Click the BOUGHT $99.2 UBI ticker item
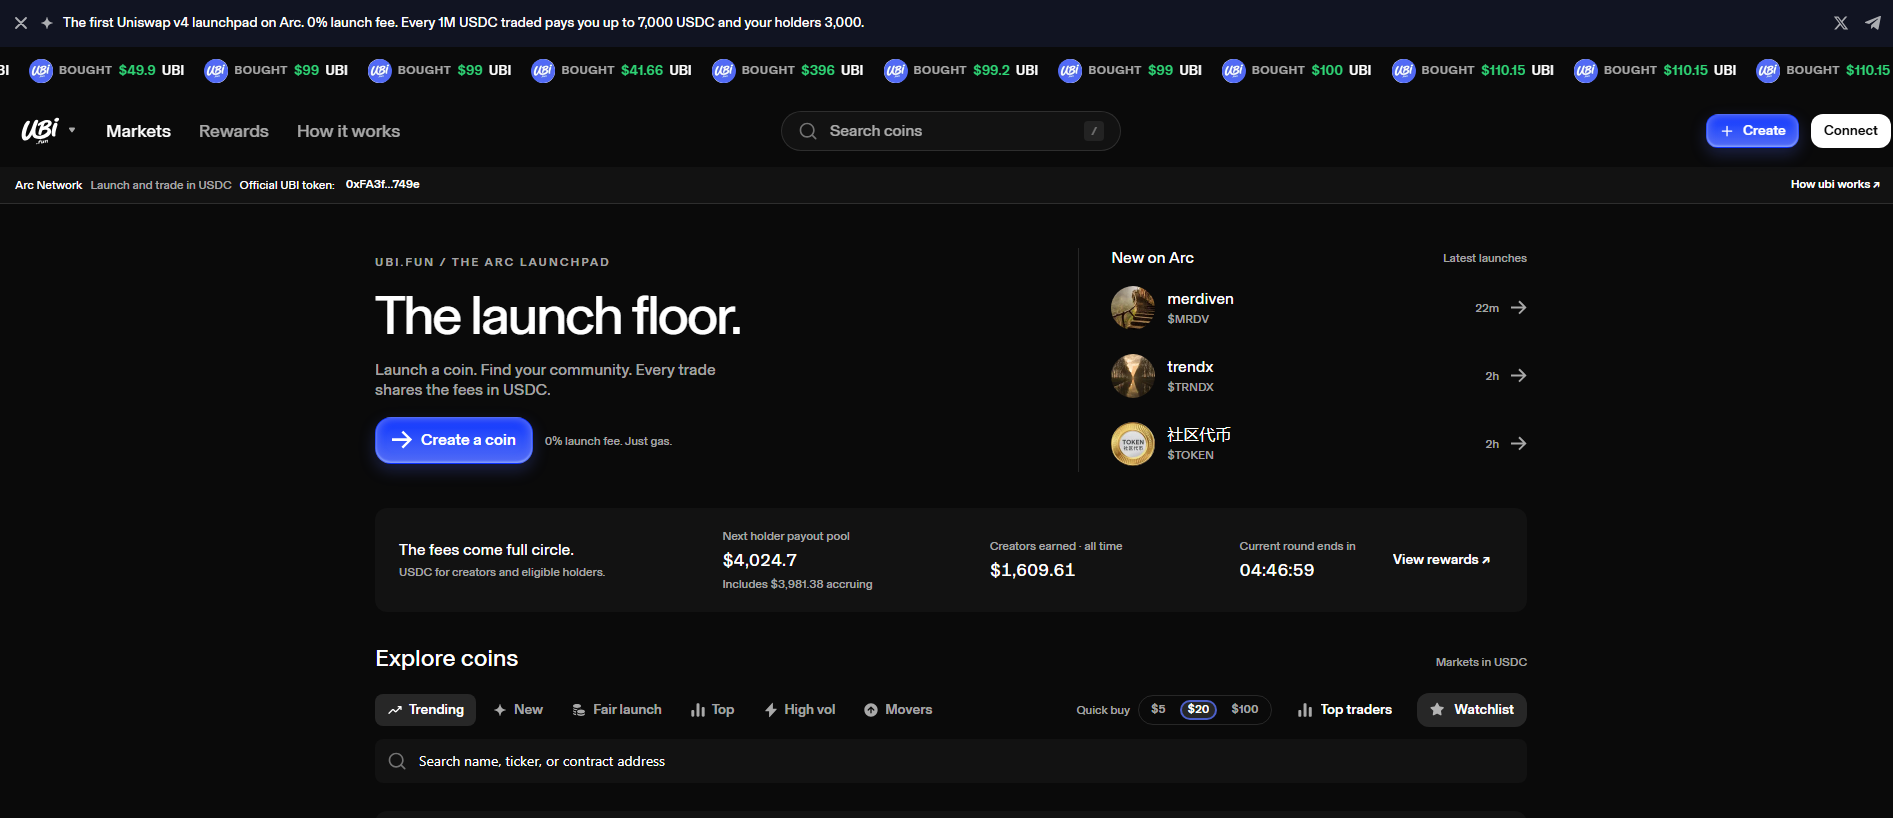 (961, 70)
